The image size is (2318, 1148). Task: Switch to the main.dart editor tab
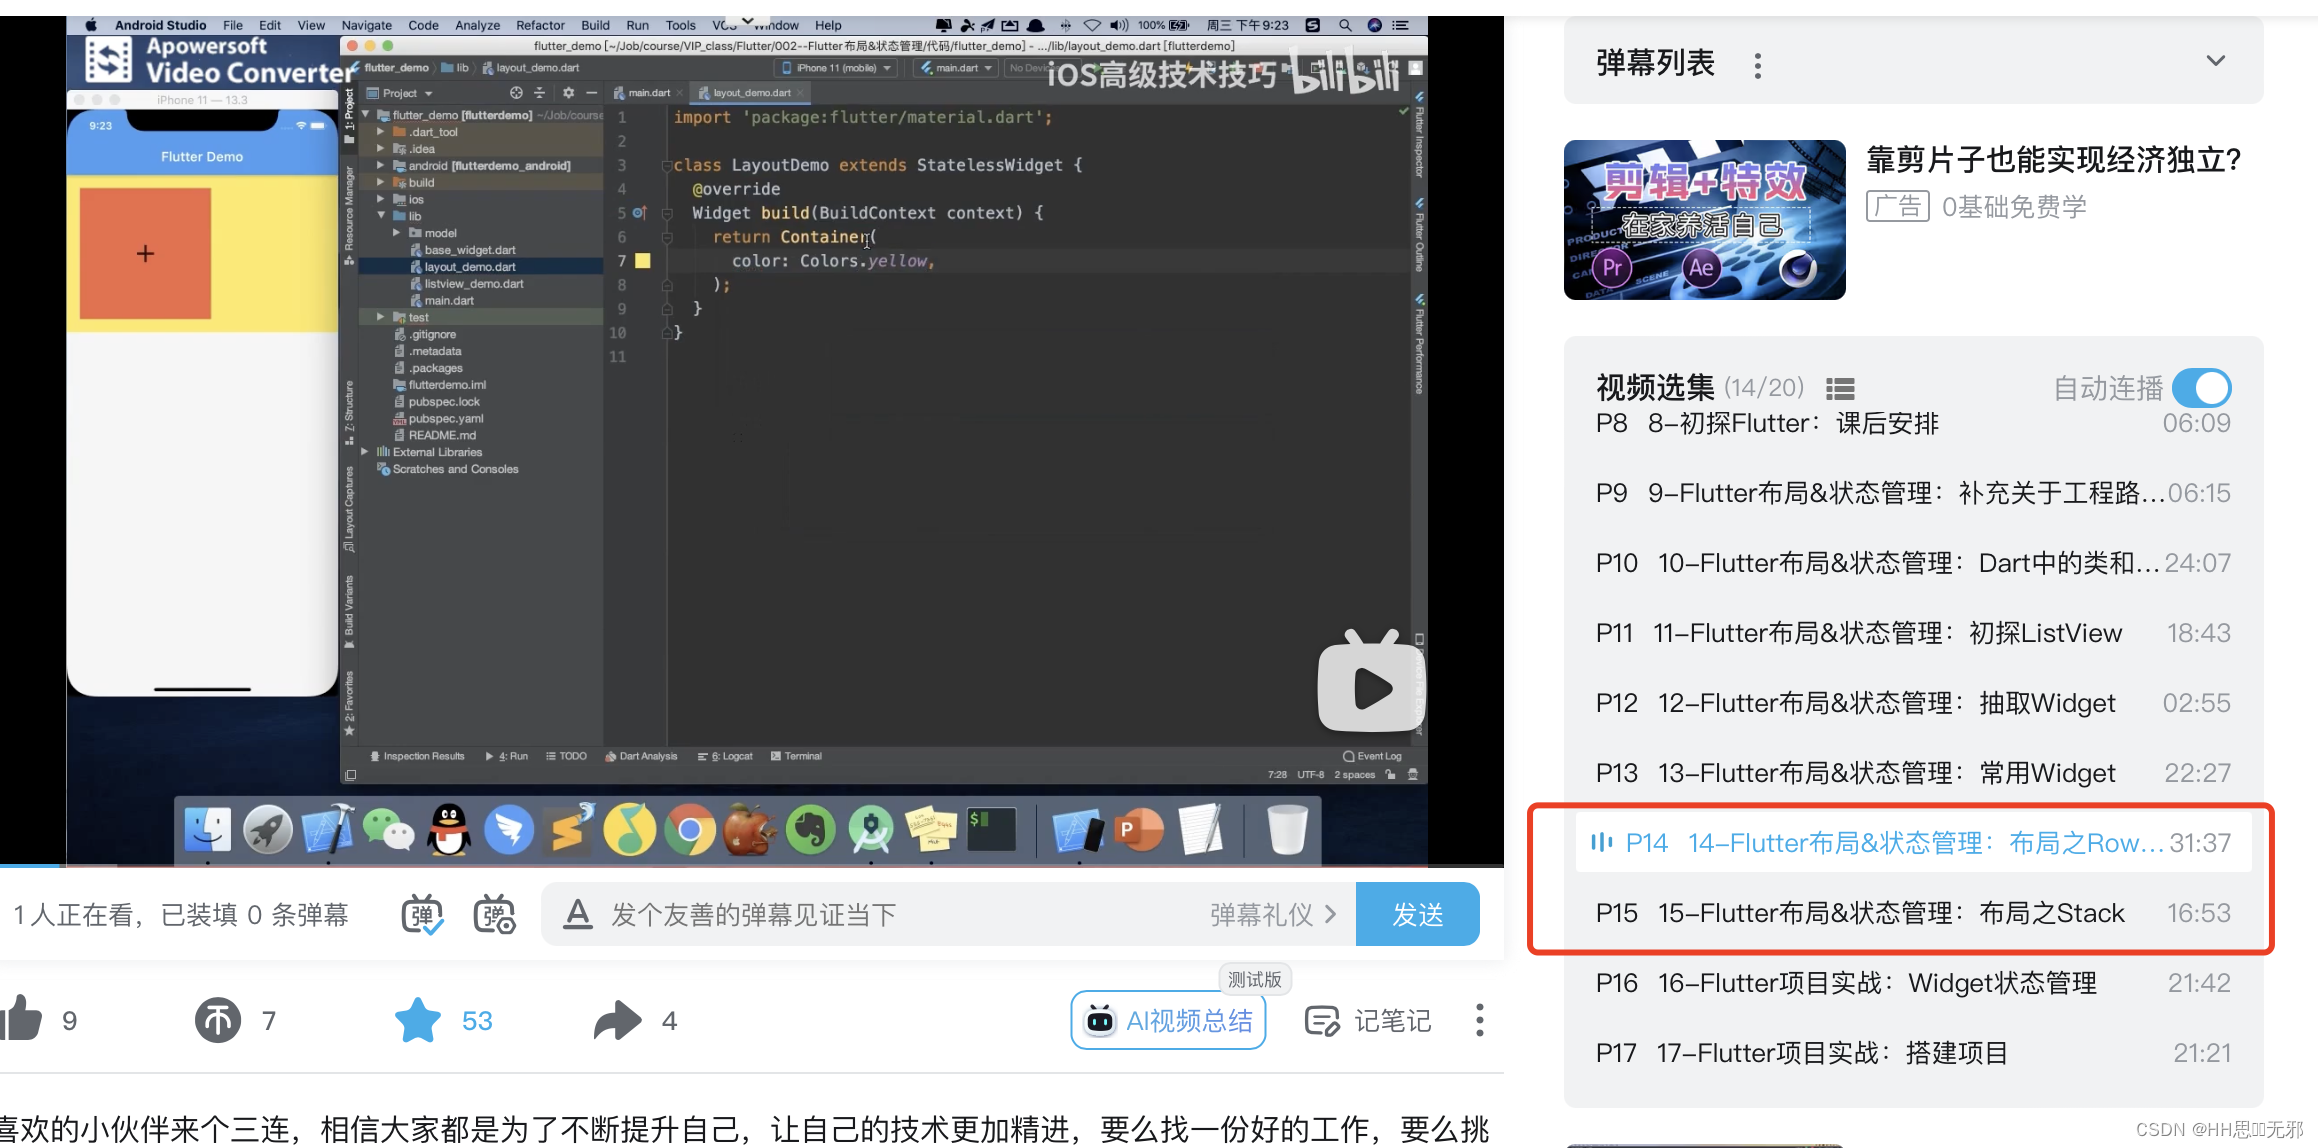647,93
